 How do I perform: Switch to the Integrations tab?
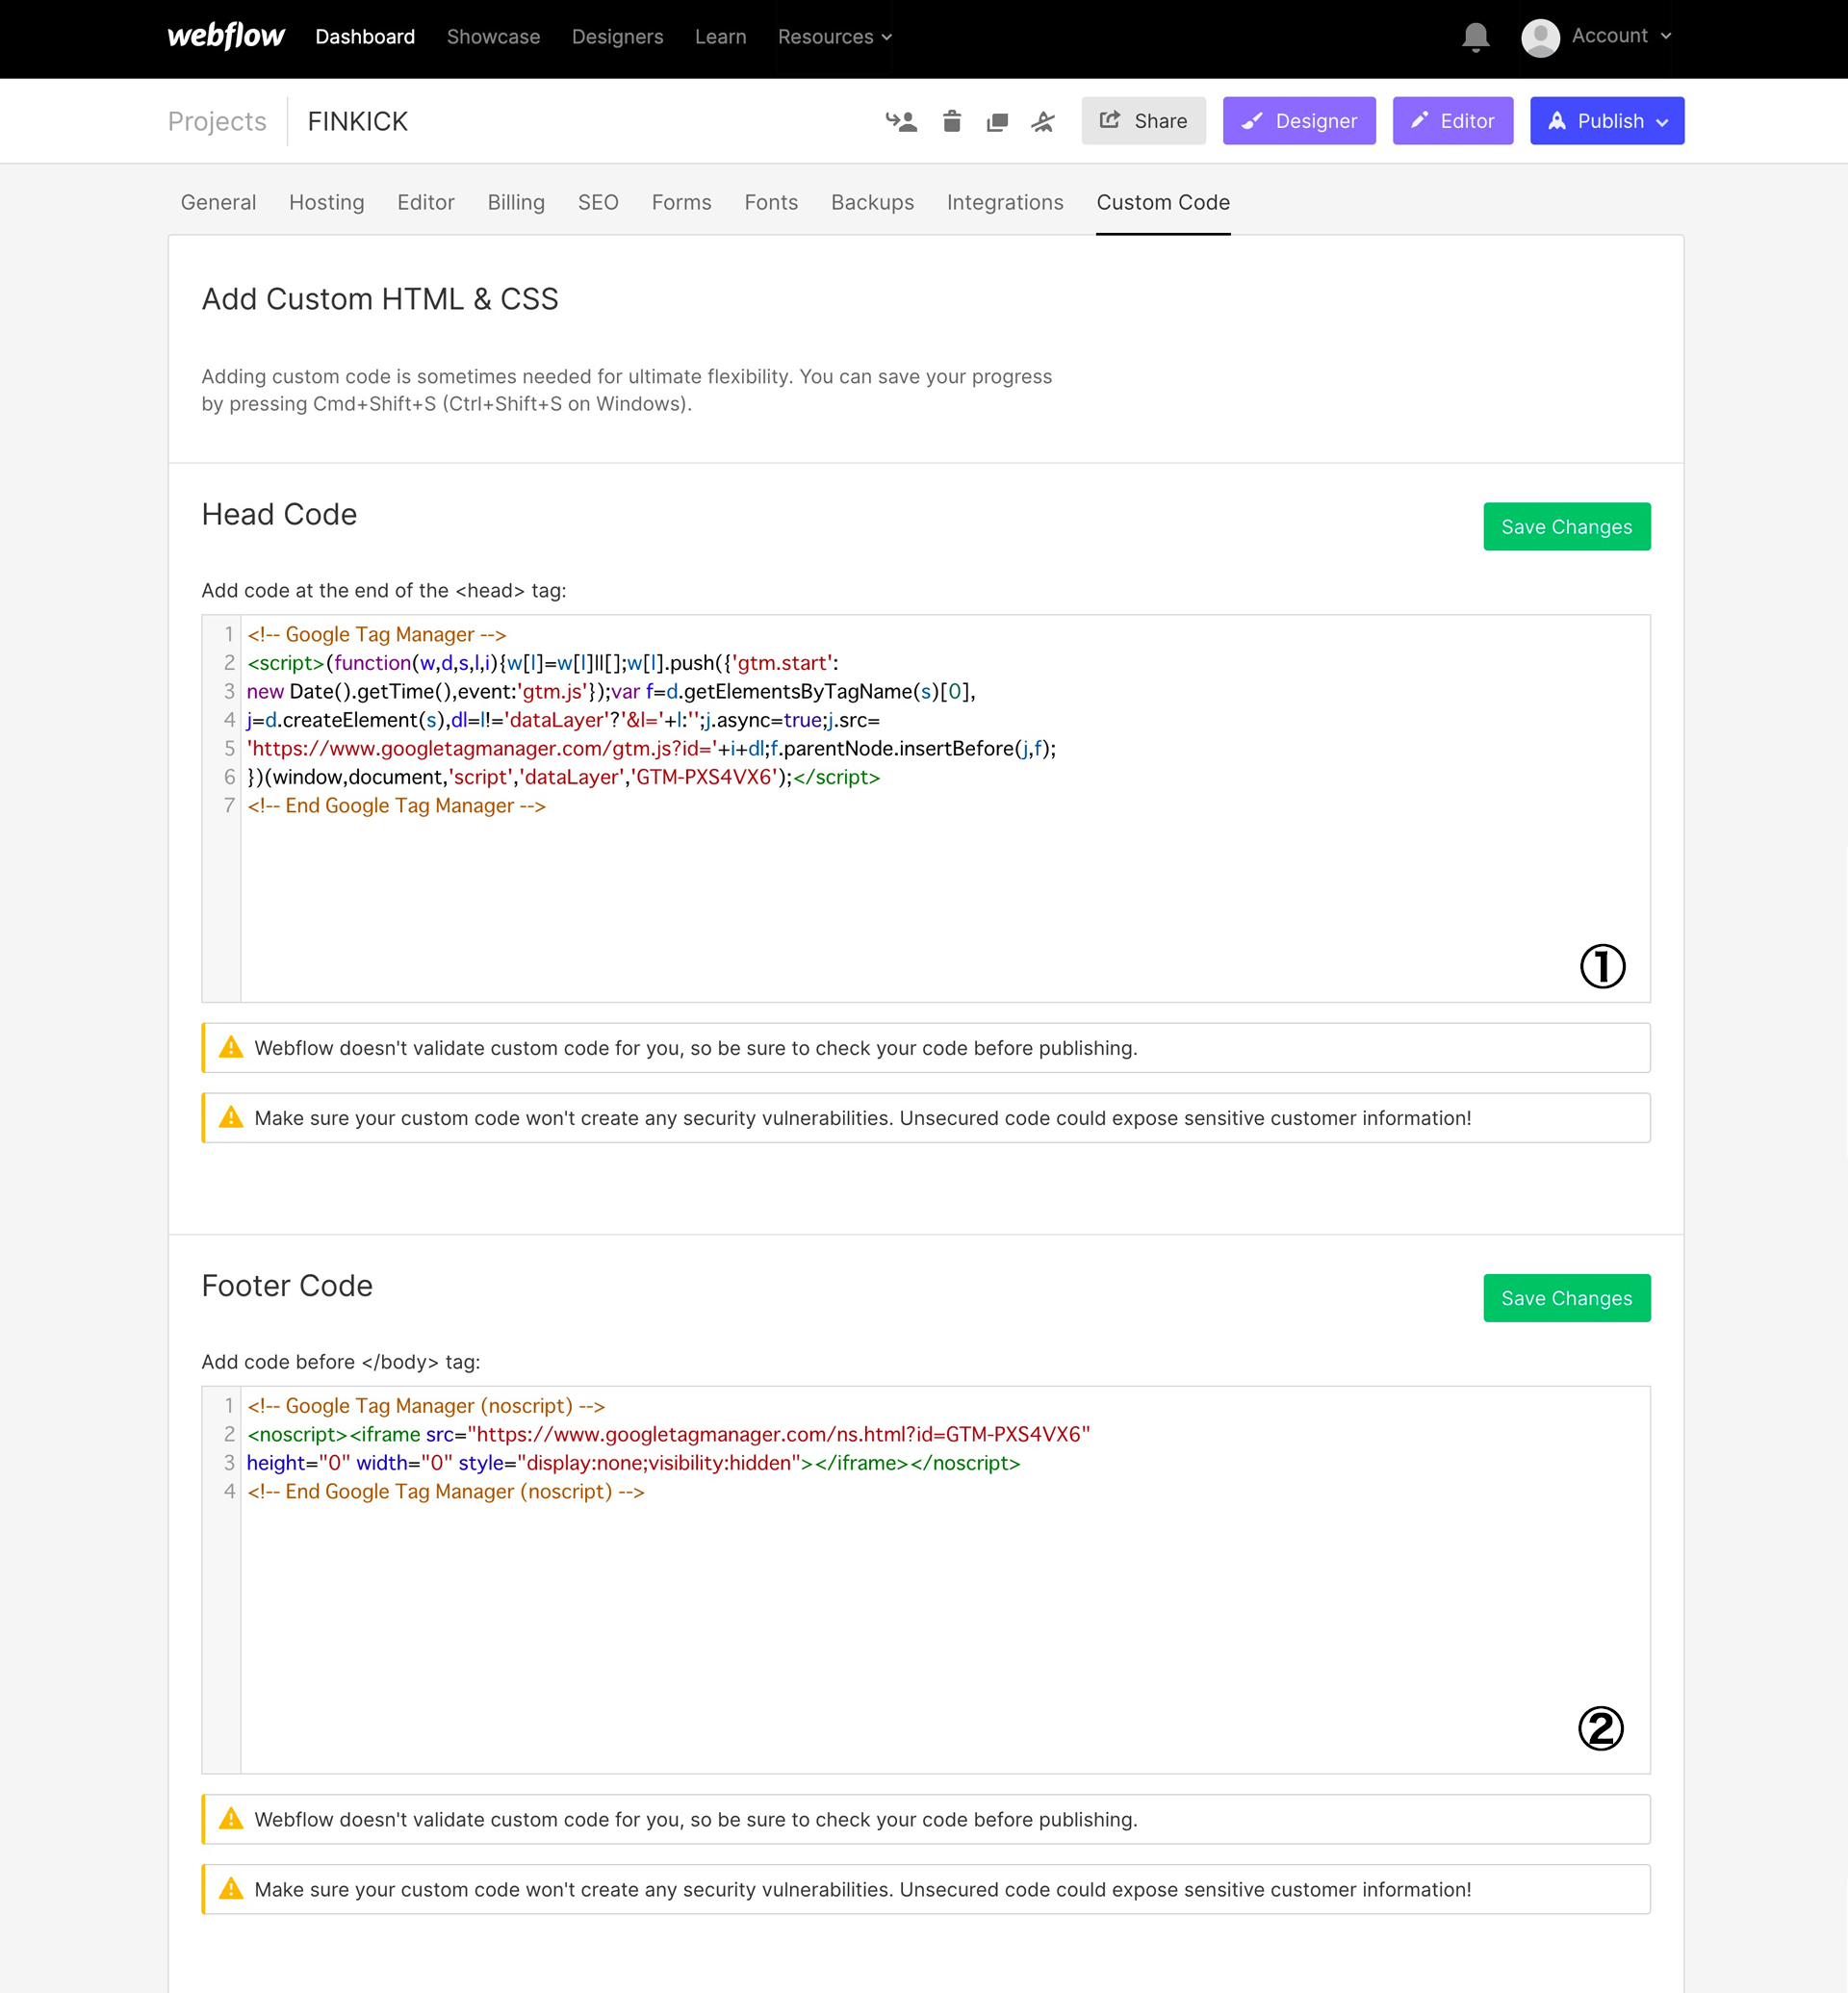coord(1004,202)
